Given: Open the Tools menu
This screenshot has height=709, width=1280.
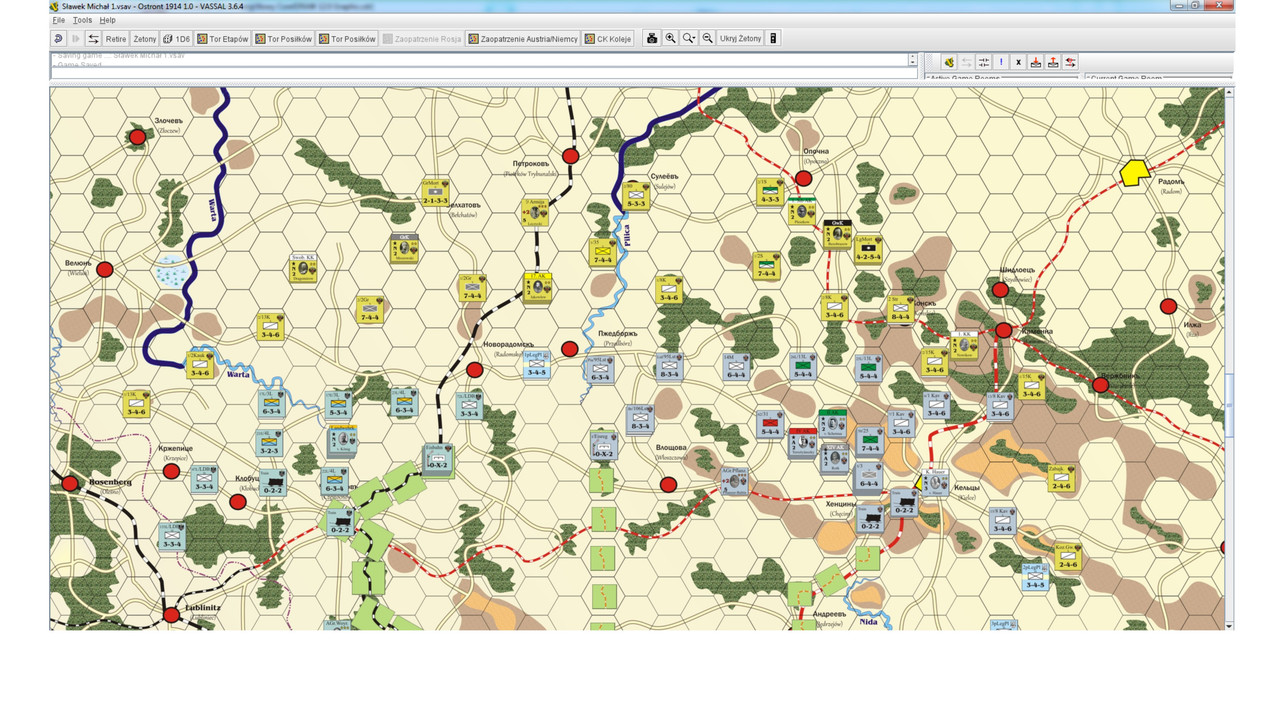Looking at the screenshot, I should [82, 20].
